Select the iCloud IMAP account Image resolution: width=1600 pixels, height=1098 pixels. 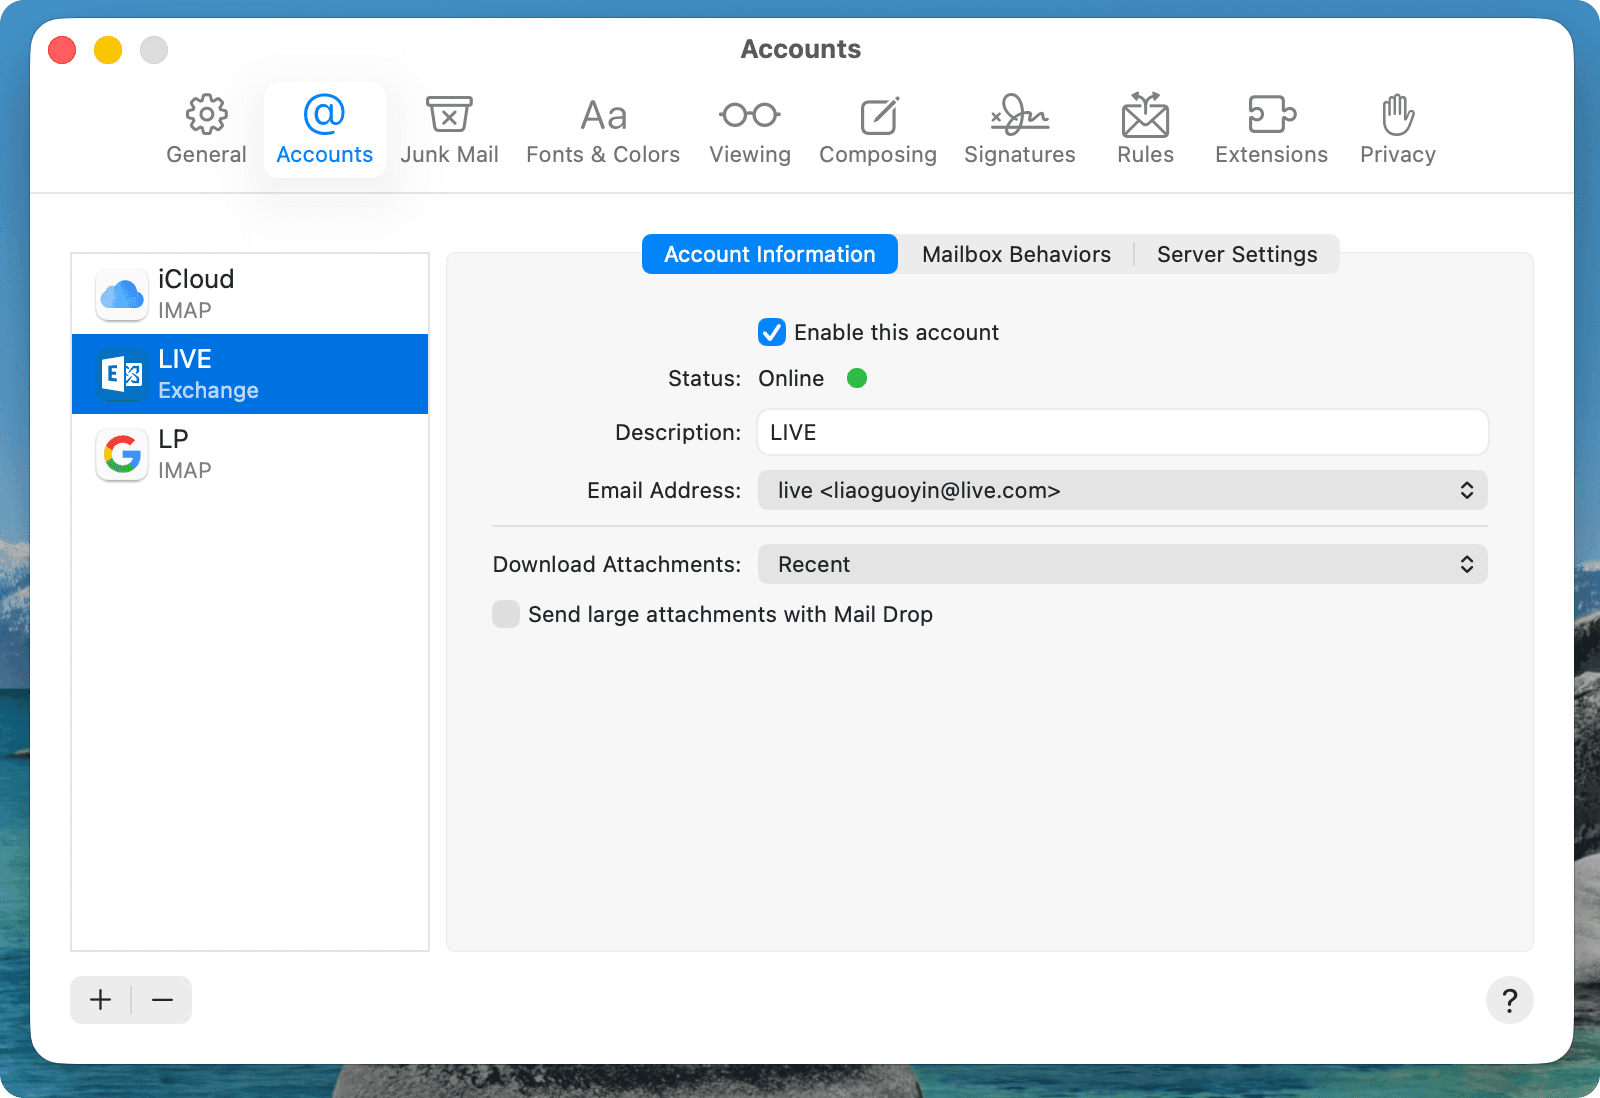pos(250,294)
